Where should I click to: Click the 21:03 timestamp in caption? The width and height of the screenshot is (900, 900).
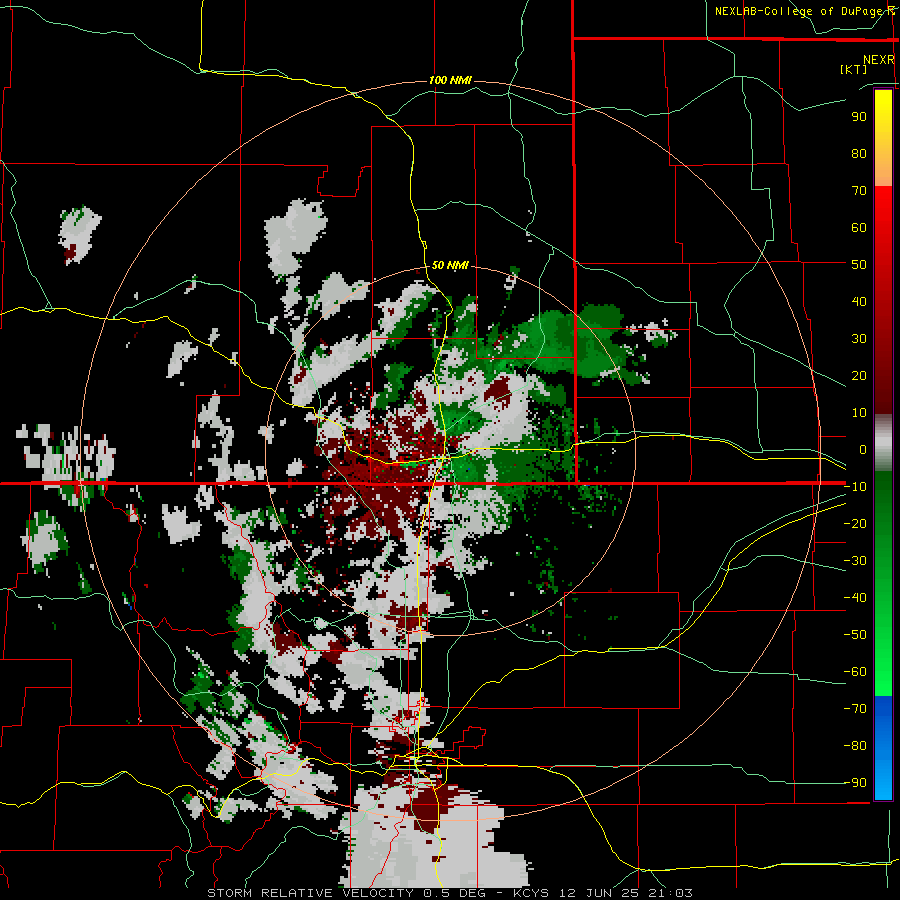tap(671, 893)
